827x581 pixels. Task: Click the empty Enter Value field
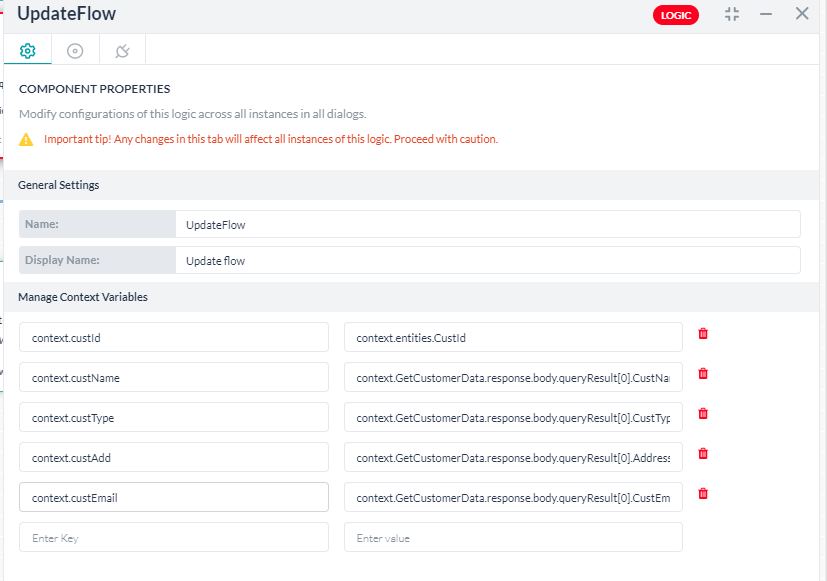[512, 537]
